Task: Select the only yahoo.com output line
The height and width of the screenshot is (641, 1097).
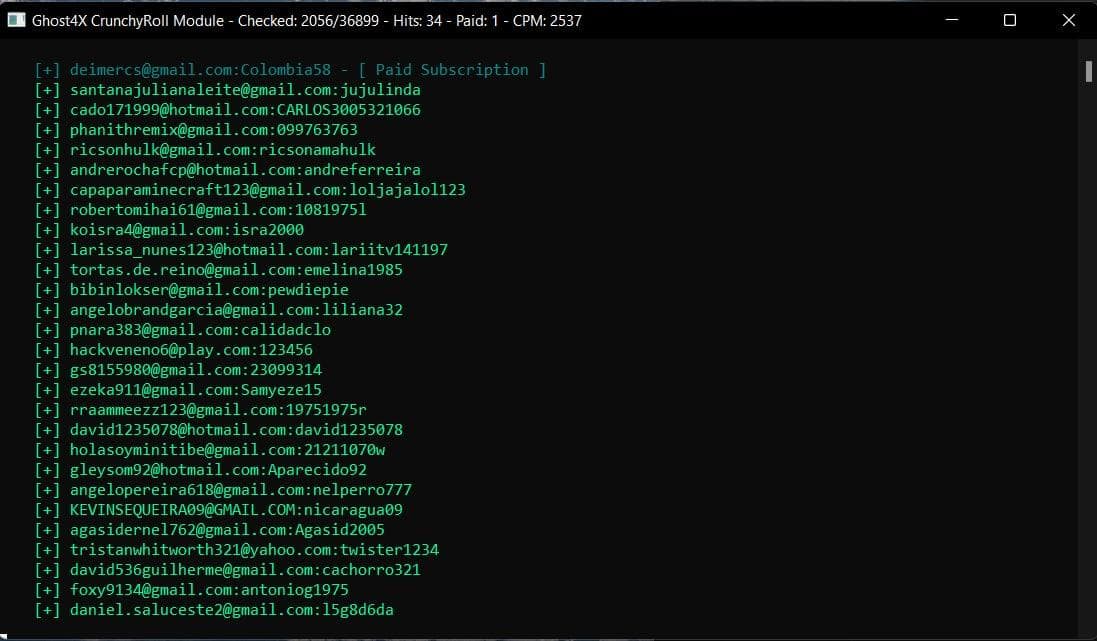Action: (x=254, y=550)
